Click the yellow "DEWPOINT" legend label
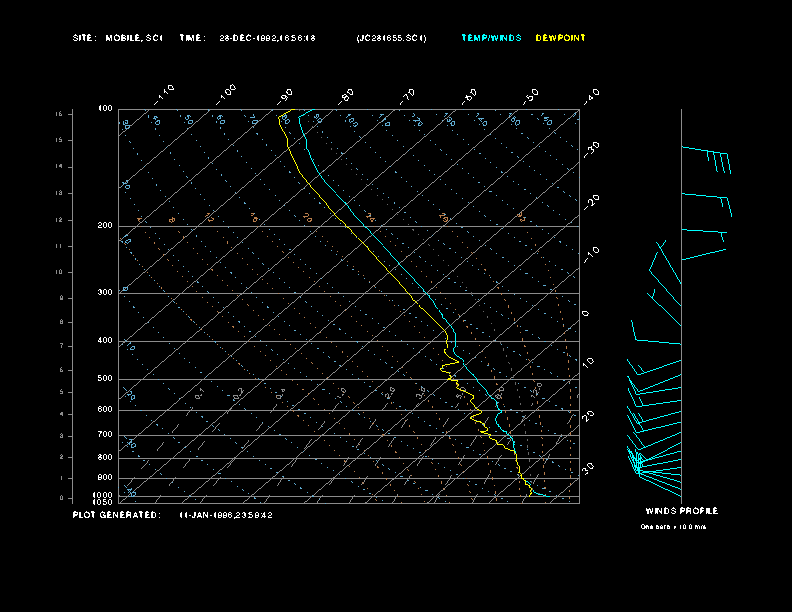This screenshot has height=612, width=792. tap(560, 38)
